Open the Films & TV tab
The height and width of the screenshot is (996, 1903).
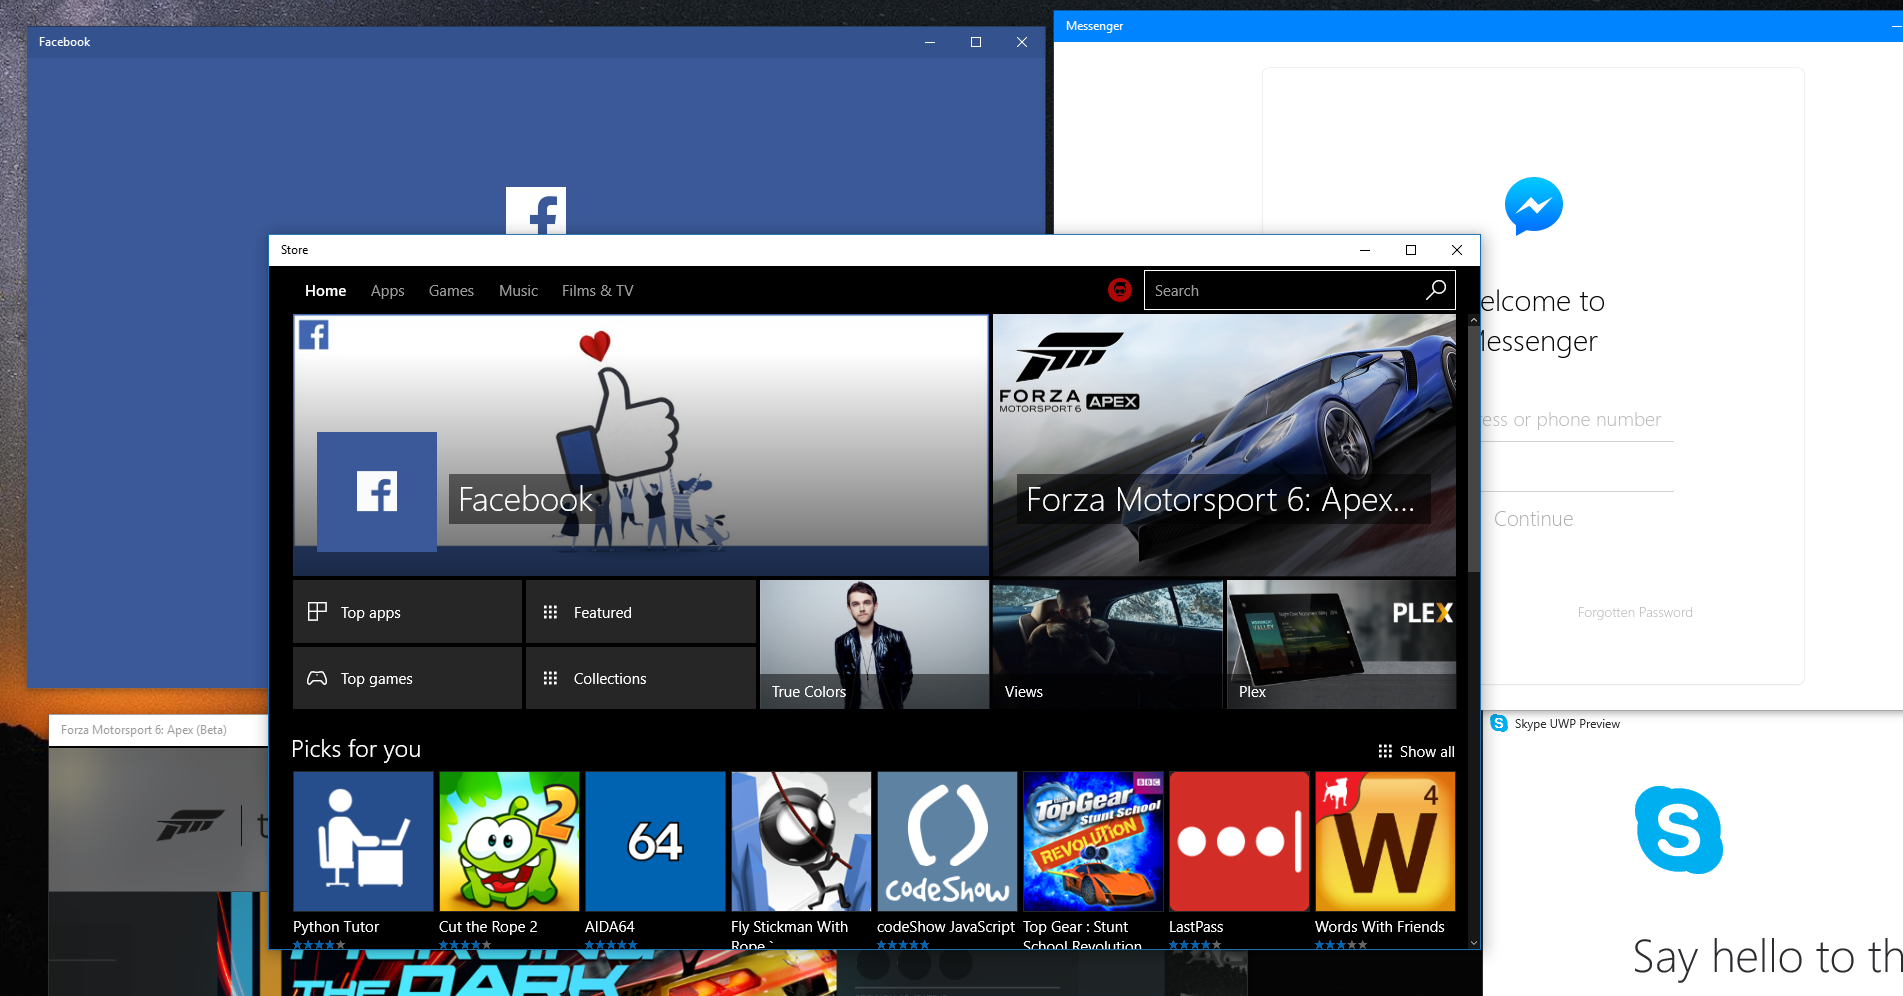pyautogui.click(x=597, y=290)
